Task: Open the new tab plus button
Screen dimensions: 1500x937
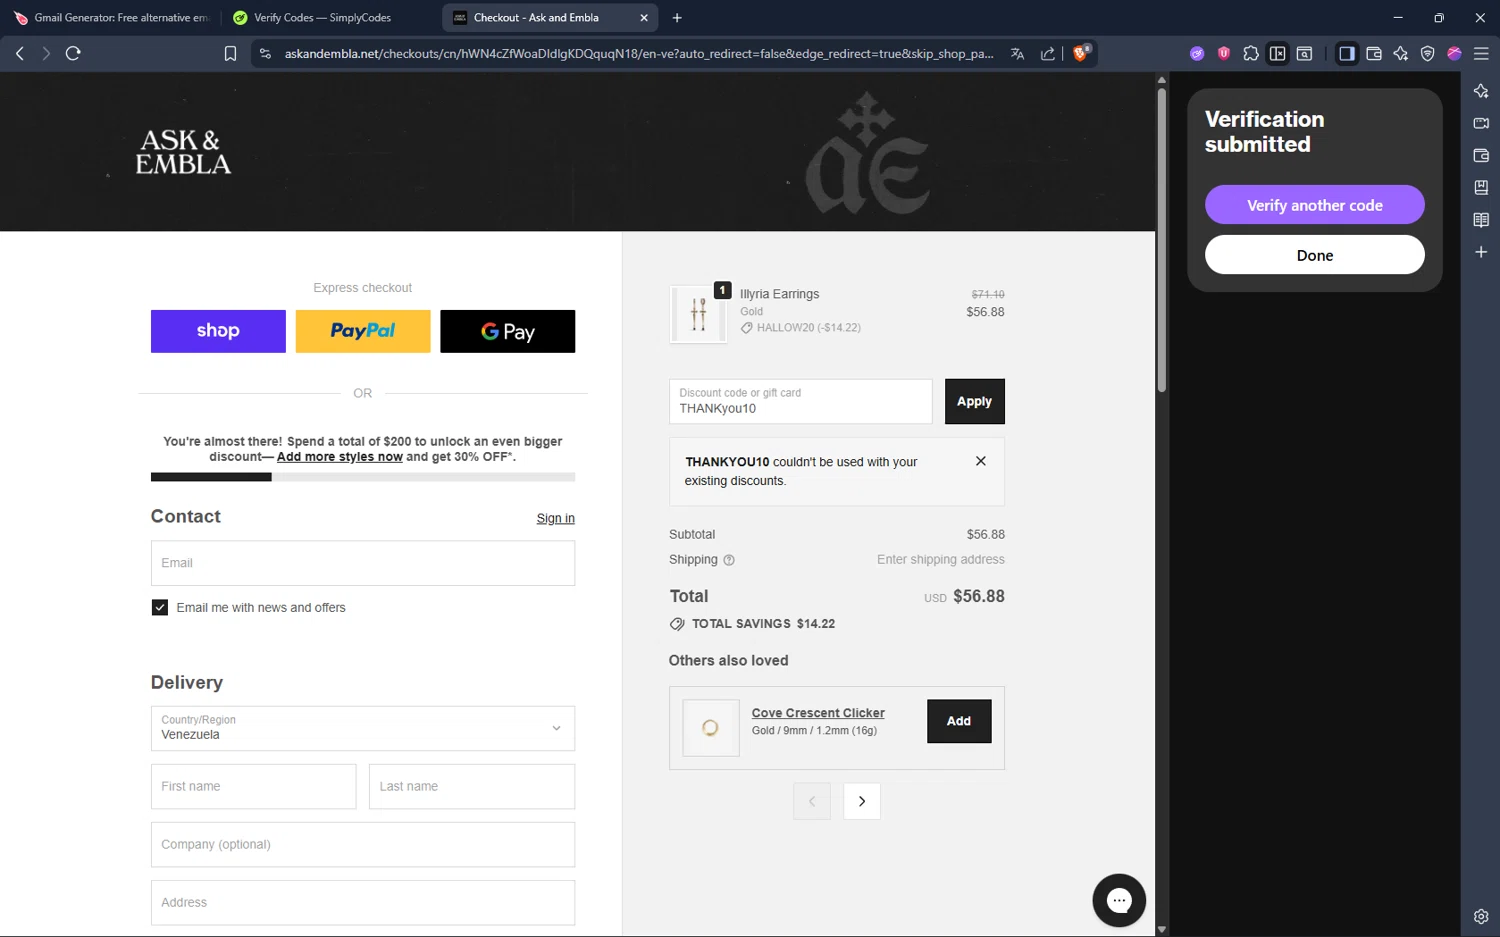Action: [677, 18]
